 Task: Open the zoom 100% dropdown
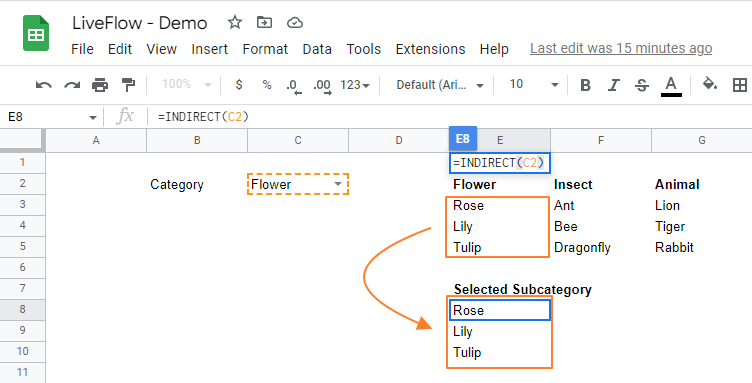(187, 85)
